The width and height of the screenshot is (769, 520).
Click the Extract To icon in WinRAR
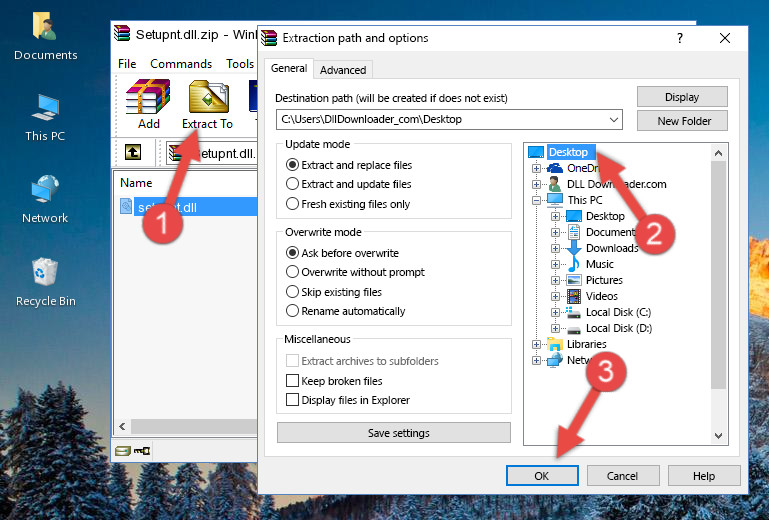[208, 97]
